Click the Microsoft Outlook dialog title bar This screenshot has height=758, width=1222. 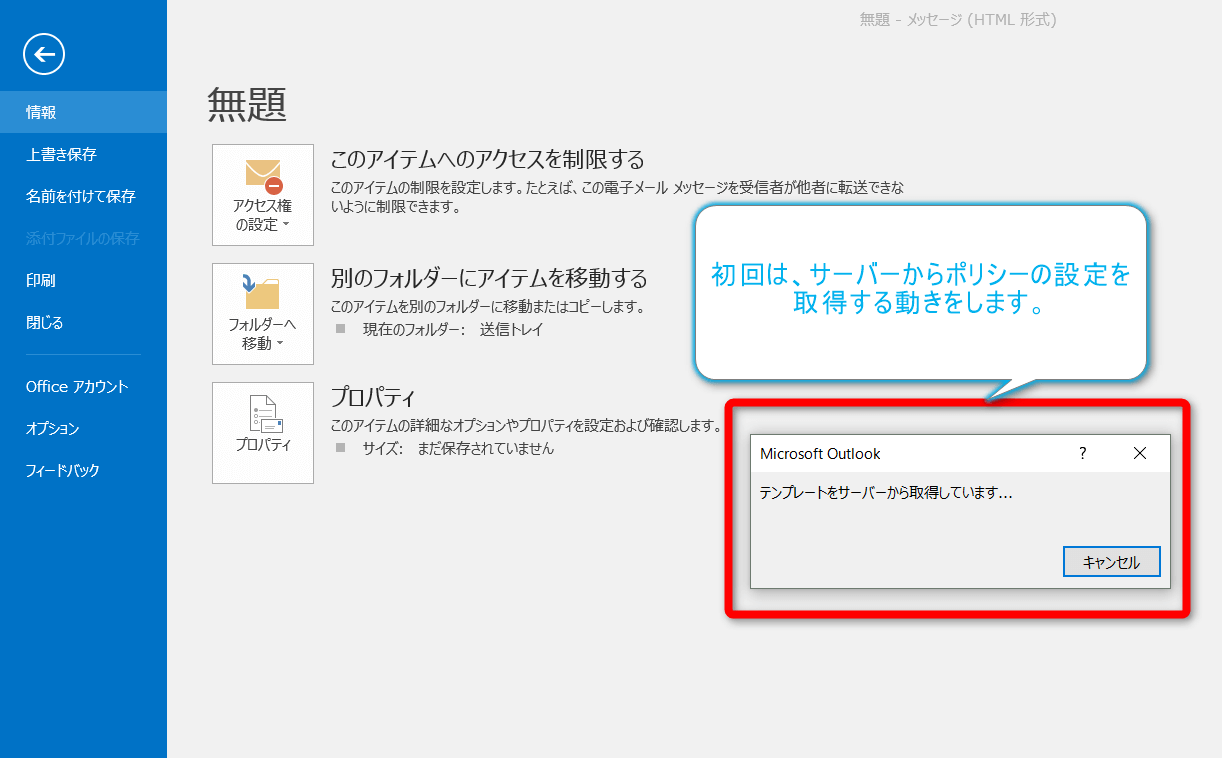pyautogui.click(x=900, y=453)
